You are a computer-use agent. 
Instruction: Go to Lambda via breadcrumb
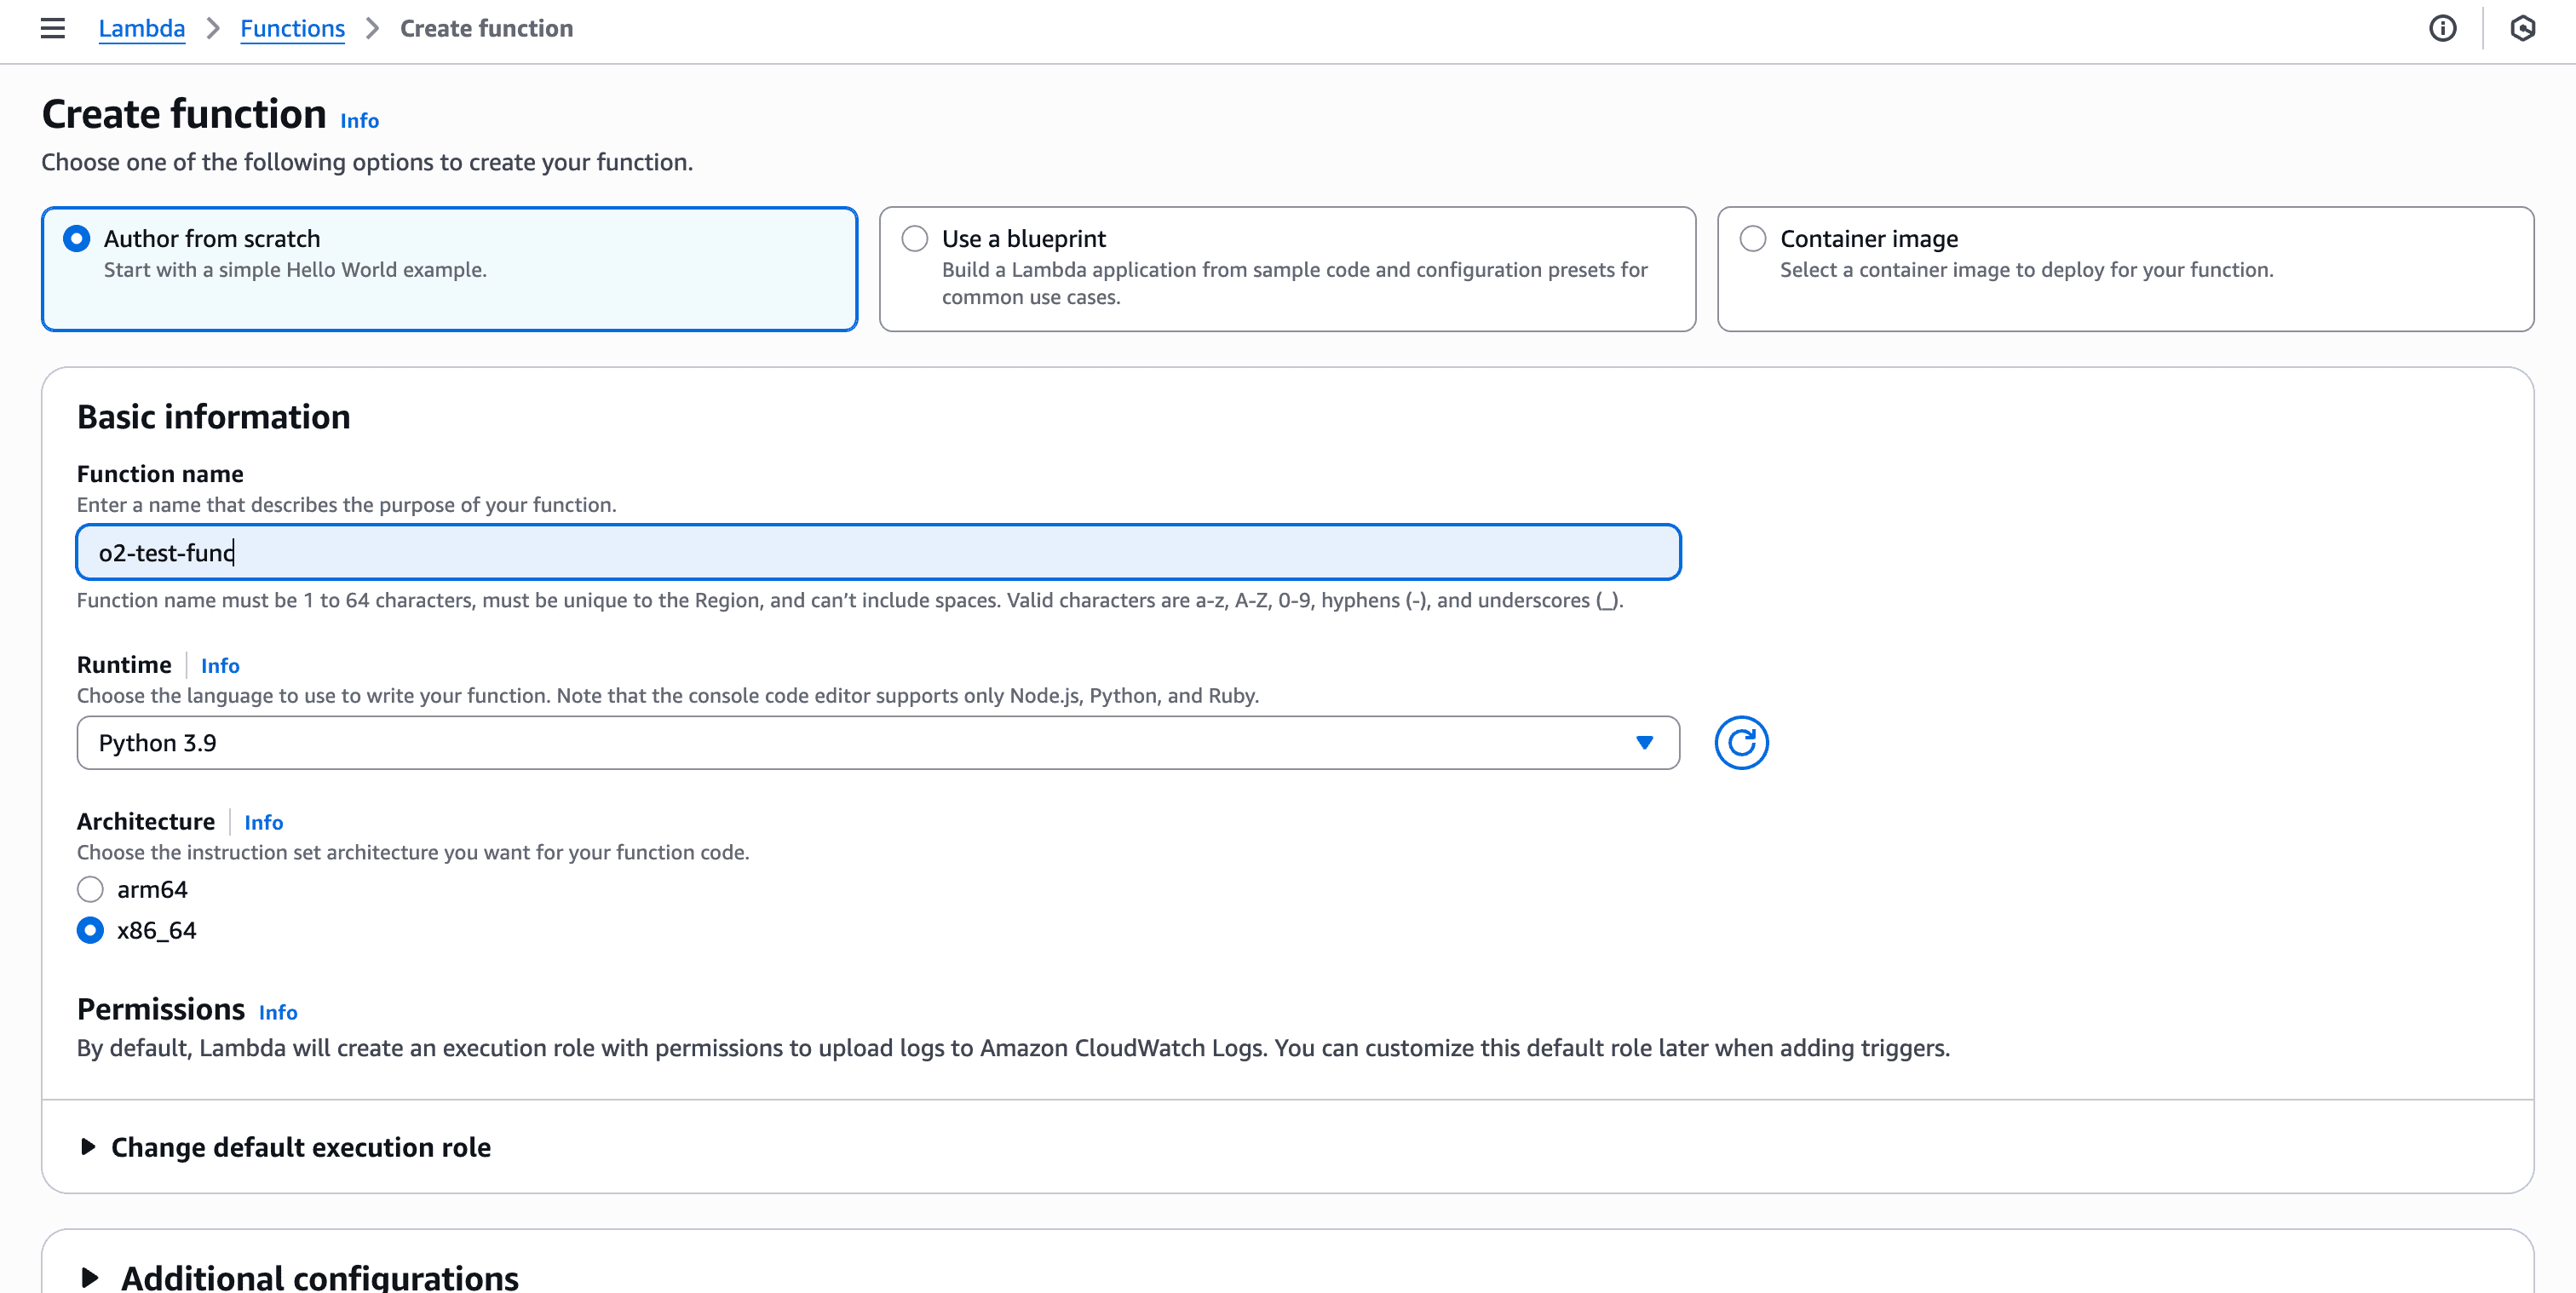142,28
